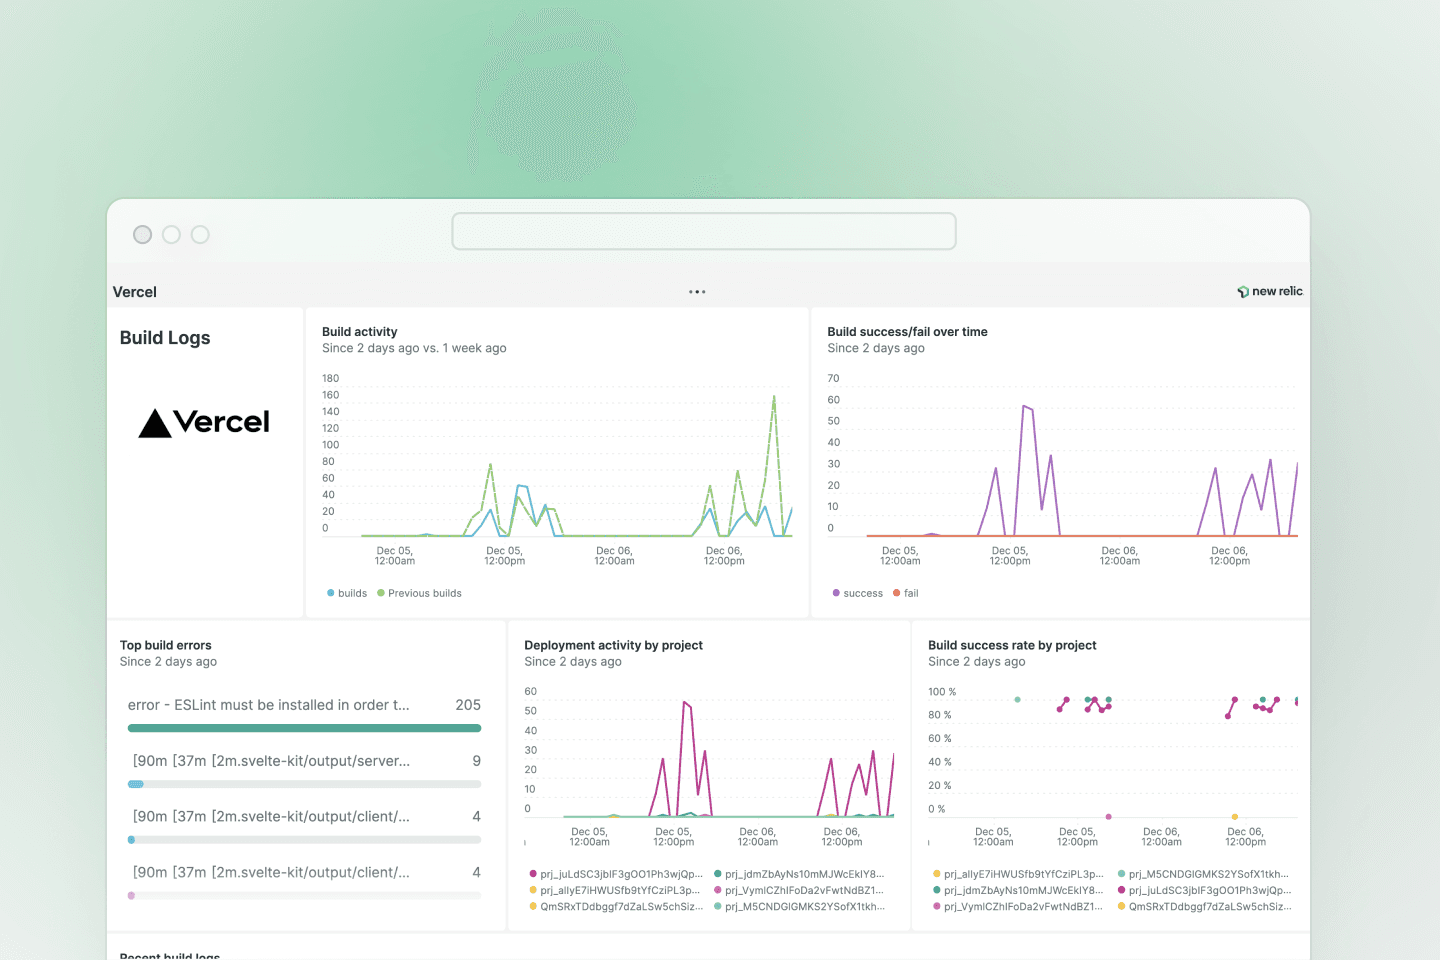
Task: Open the three-dots dashboard options menu
Action: pos(697,292)
